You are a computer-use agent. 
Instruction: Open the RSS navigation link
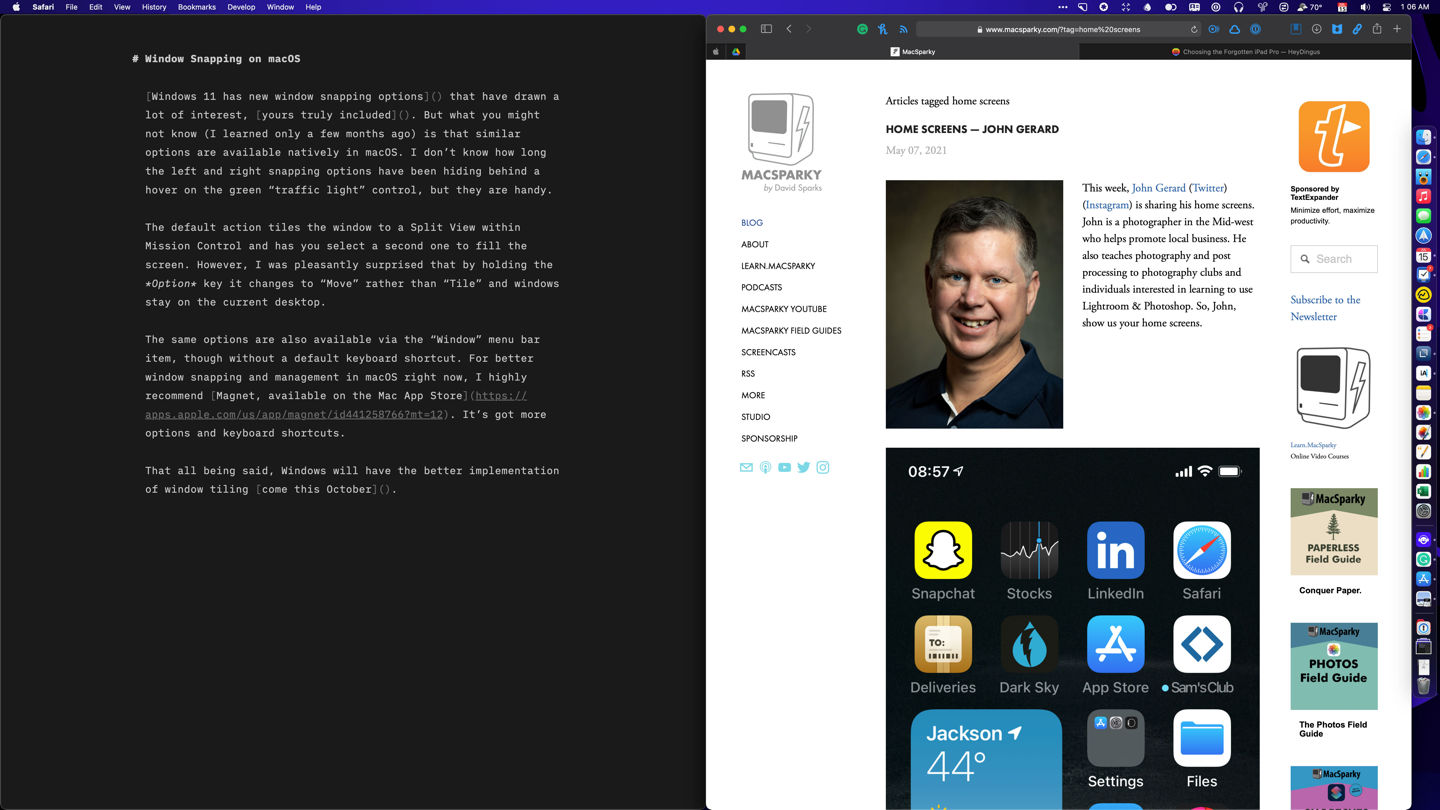click(x=748, y=374)
